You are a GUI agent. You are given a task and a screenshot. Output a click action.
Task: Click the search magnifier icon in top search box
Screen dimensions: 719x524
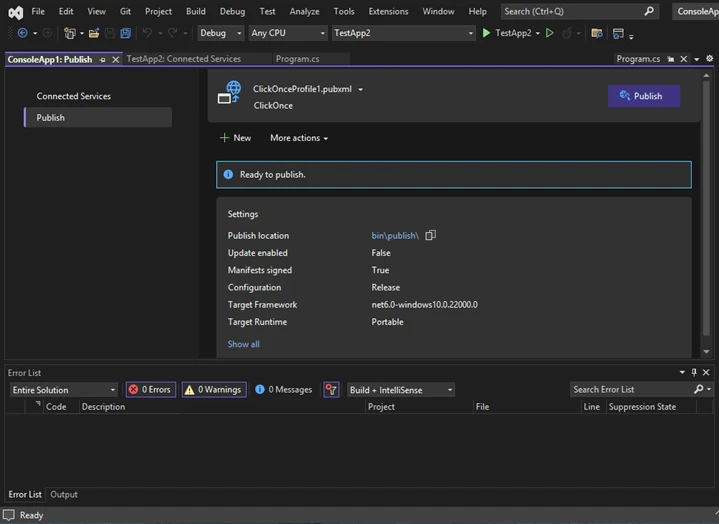point(649,11)
